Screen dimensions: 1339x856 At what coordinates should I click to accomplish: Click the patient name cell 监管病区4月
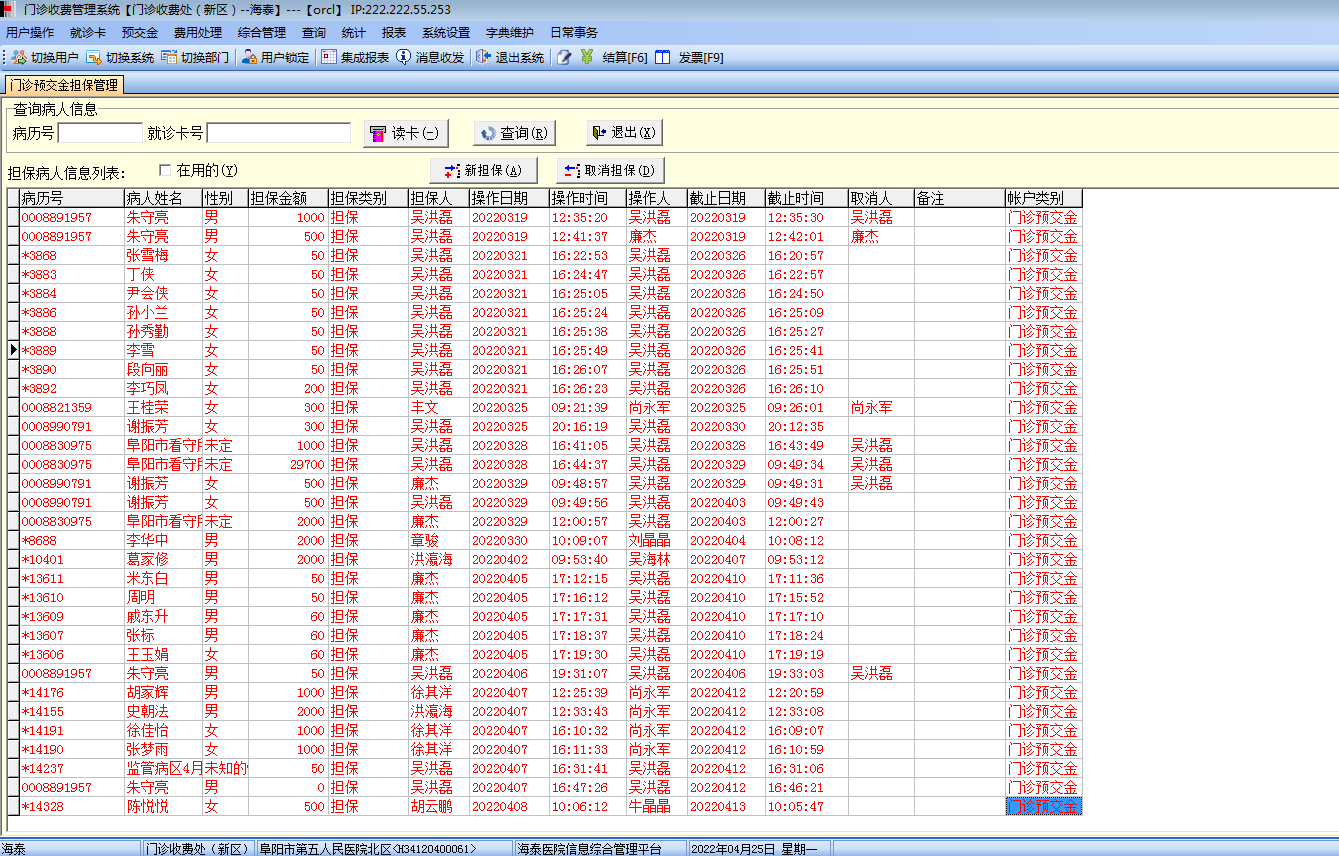pos(163,769)
